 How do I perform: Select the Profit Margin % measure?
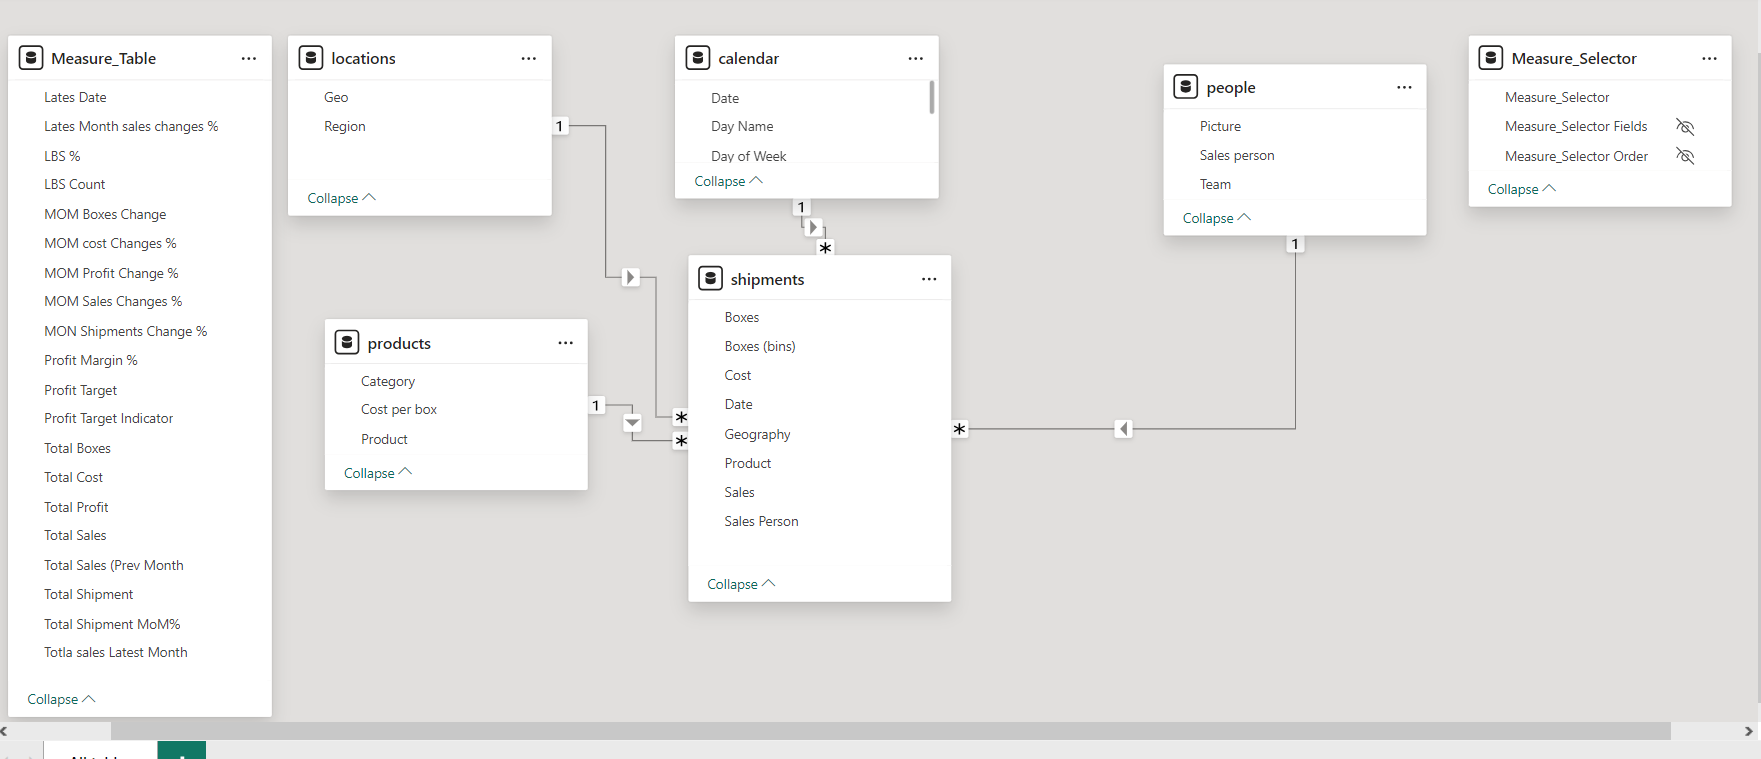[x=91, y=361]
